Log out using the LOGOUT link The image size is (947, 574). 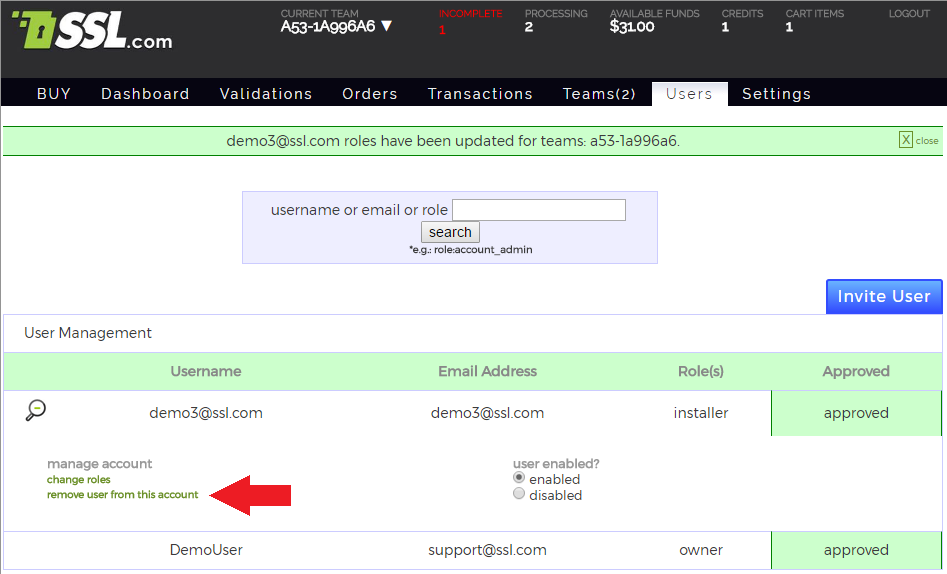pos(908,14)
